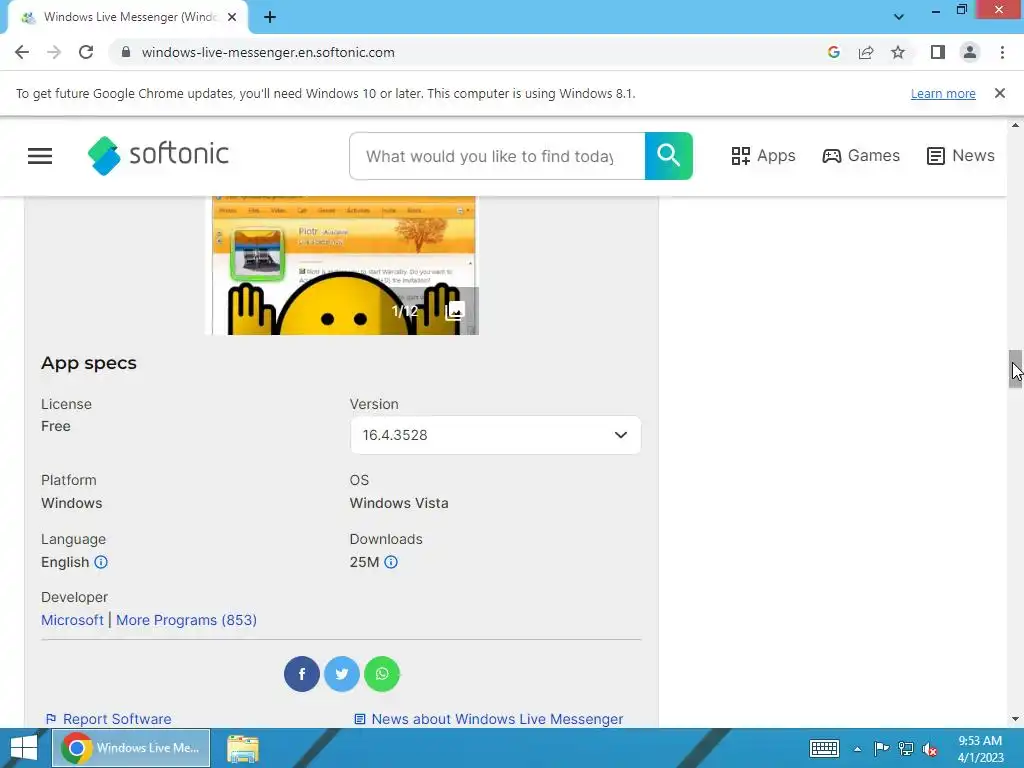Viewport: 1024px width, 768px height.
Task: Click the Softonic logo
Action: [x=158, y=155]
